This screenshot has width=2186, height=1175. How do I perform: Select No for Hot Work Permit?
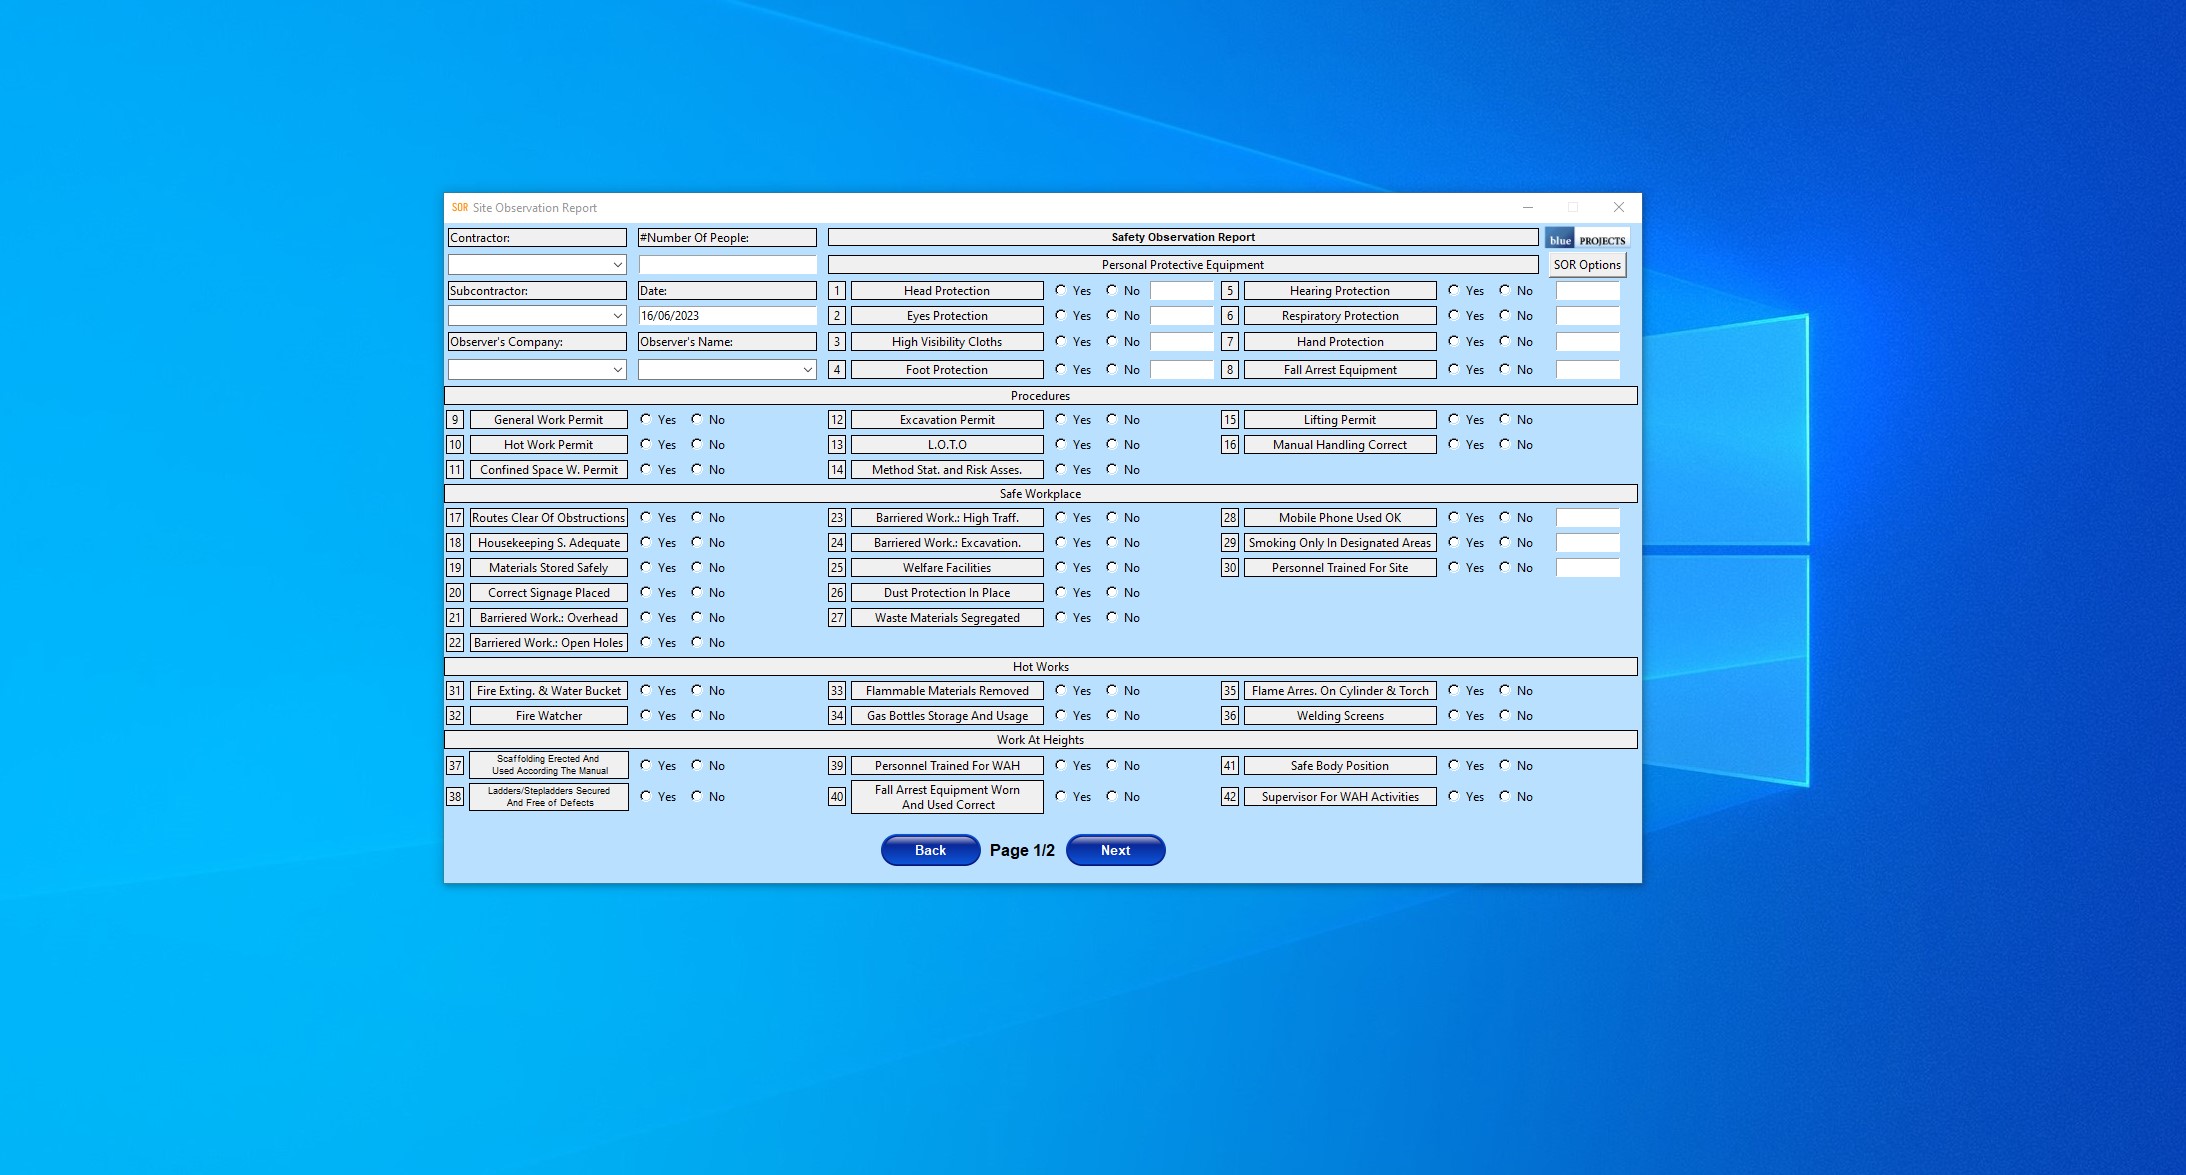(x=697, y=444)
